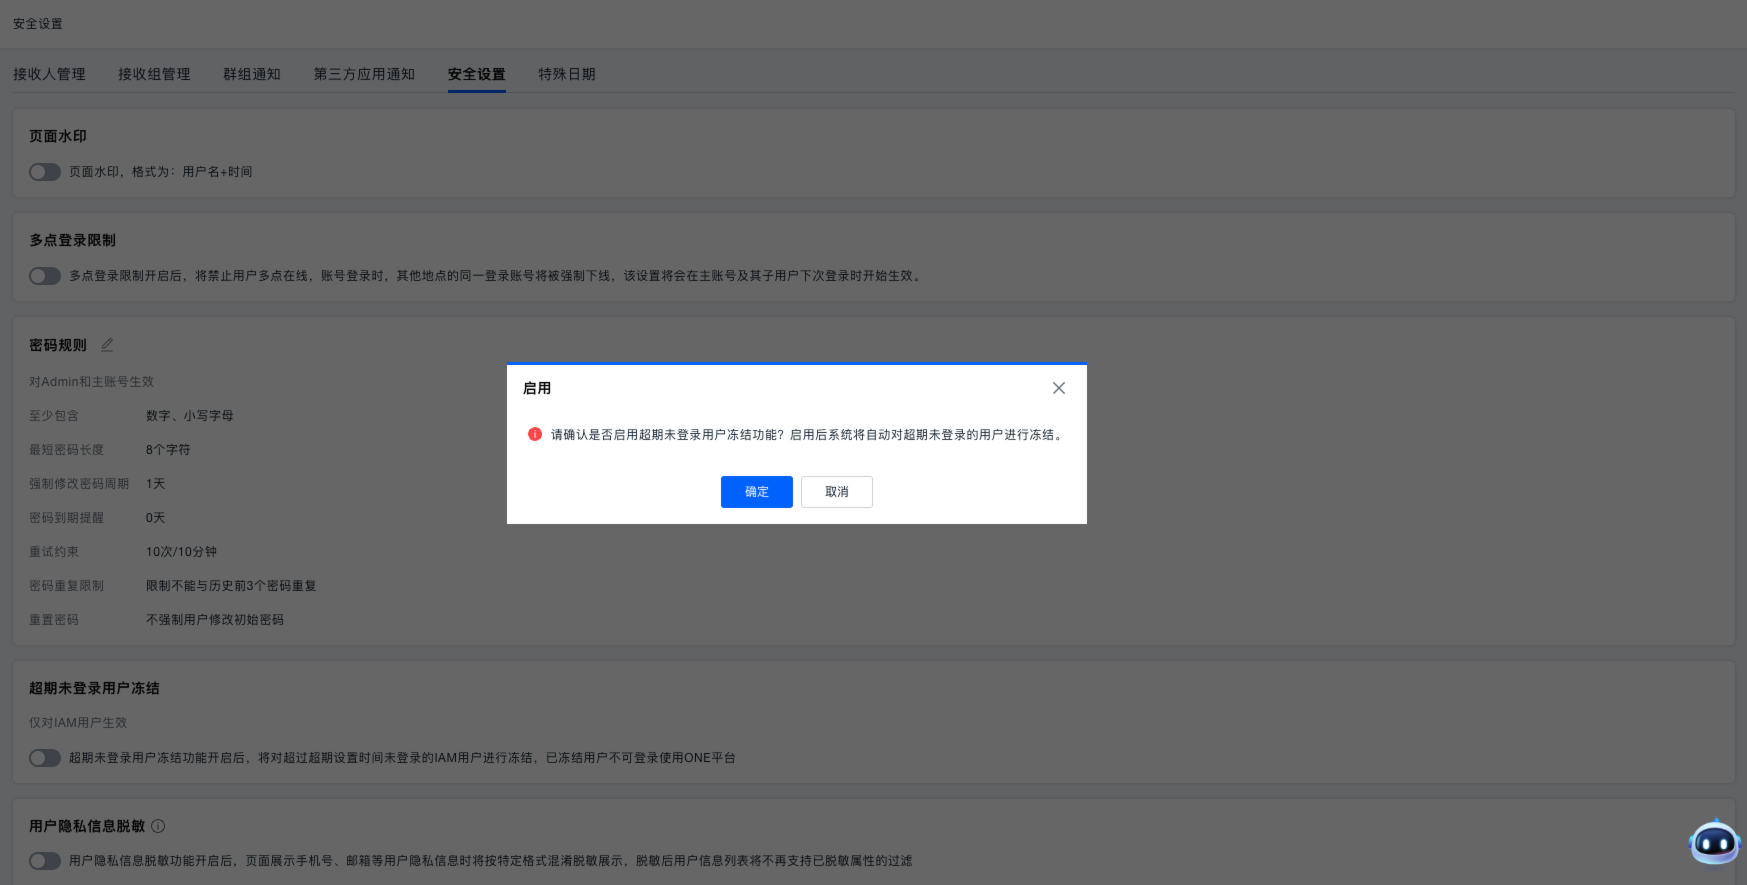Image resolution: width=1747 pixels, height=885 pixels.
Task: Open the 接收组管理 tab
Action: click(154, 74)
